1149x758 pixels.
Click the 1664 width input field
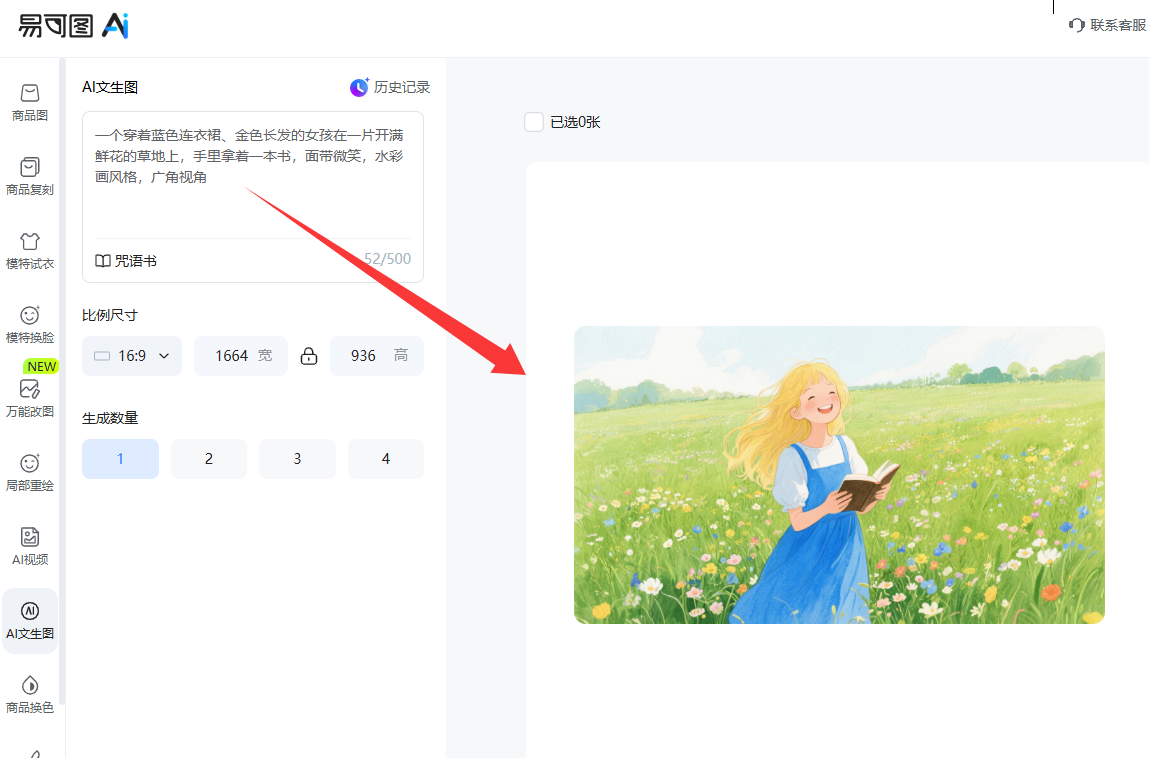pos(241,356)
